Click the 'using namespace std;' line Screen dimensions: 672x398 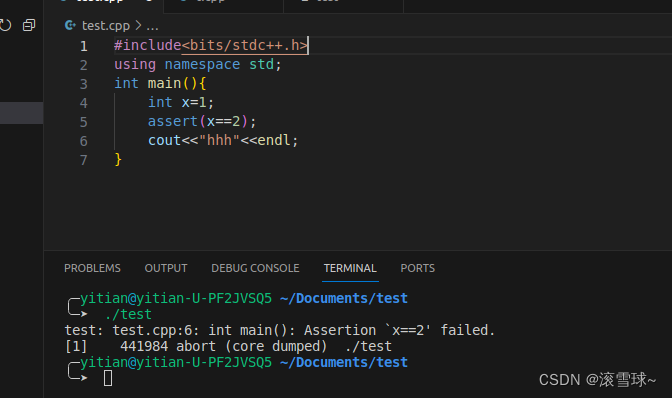(x=198, y=65)
